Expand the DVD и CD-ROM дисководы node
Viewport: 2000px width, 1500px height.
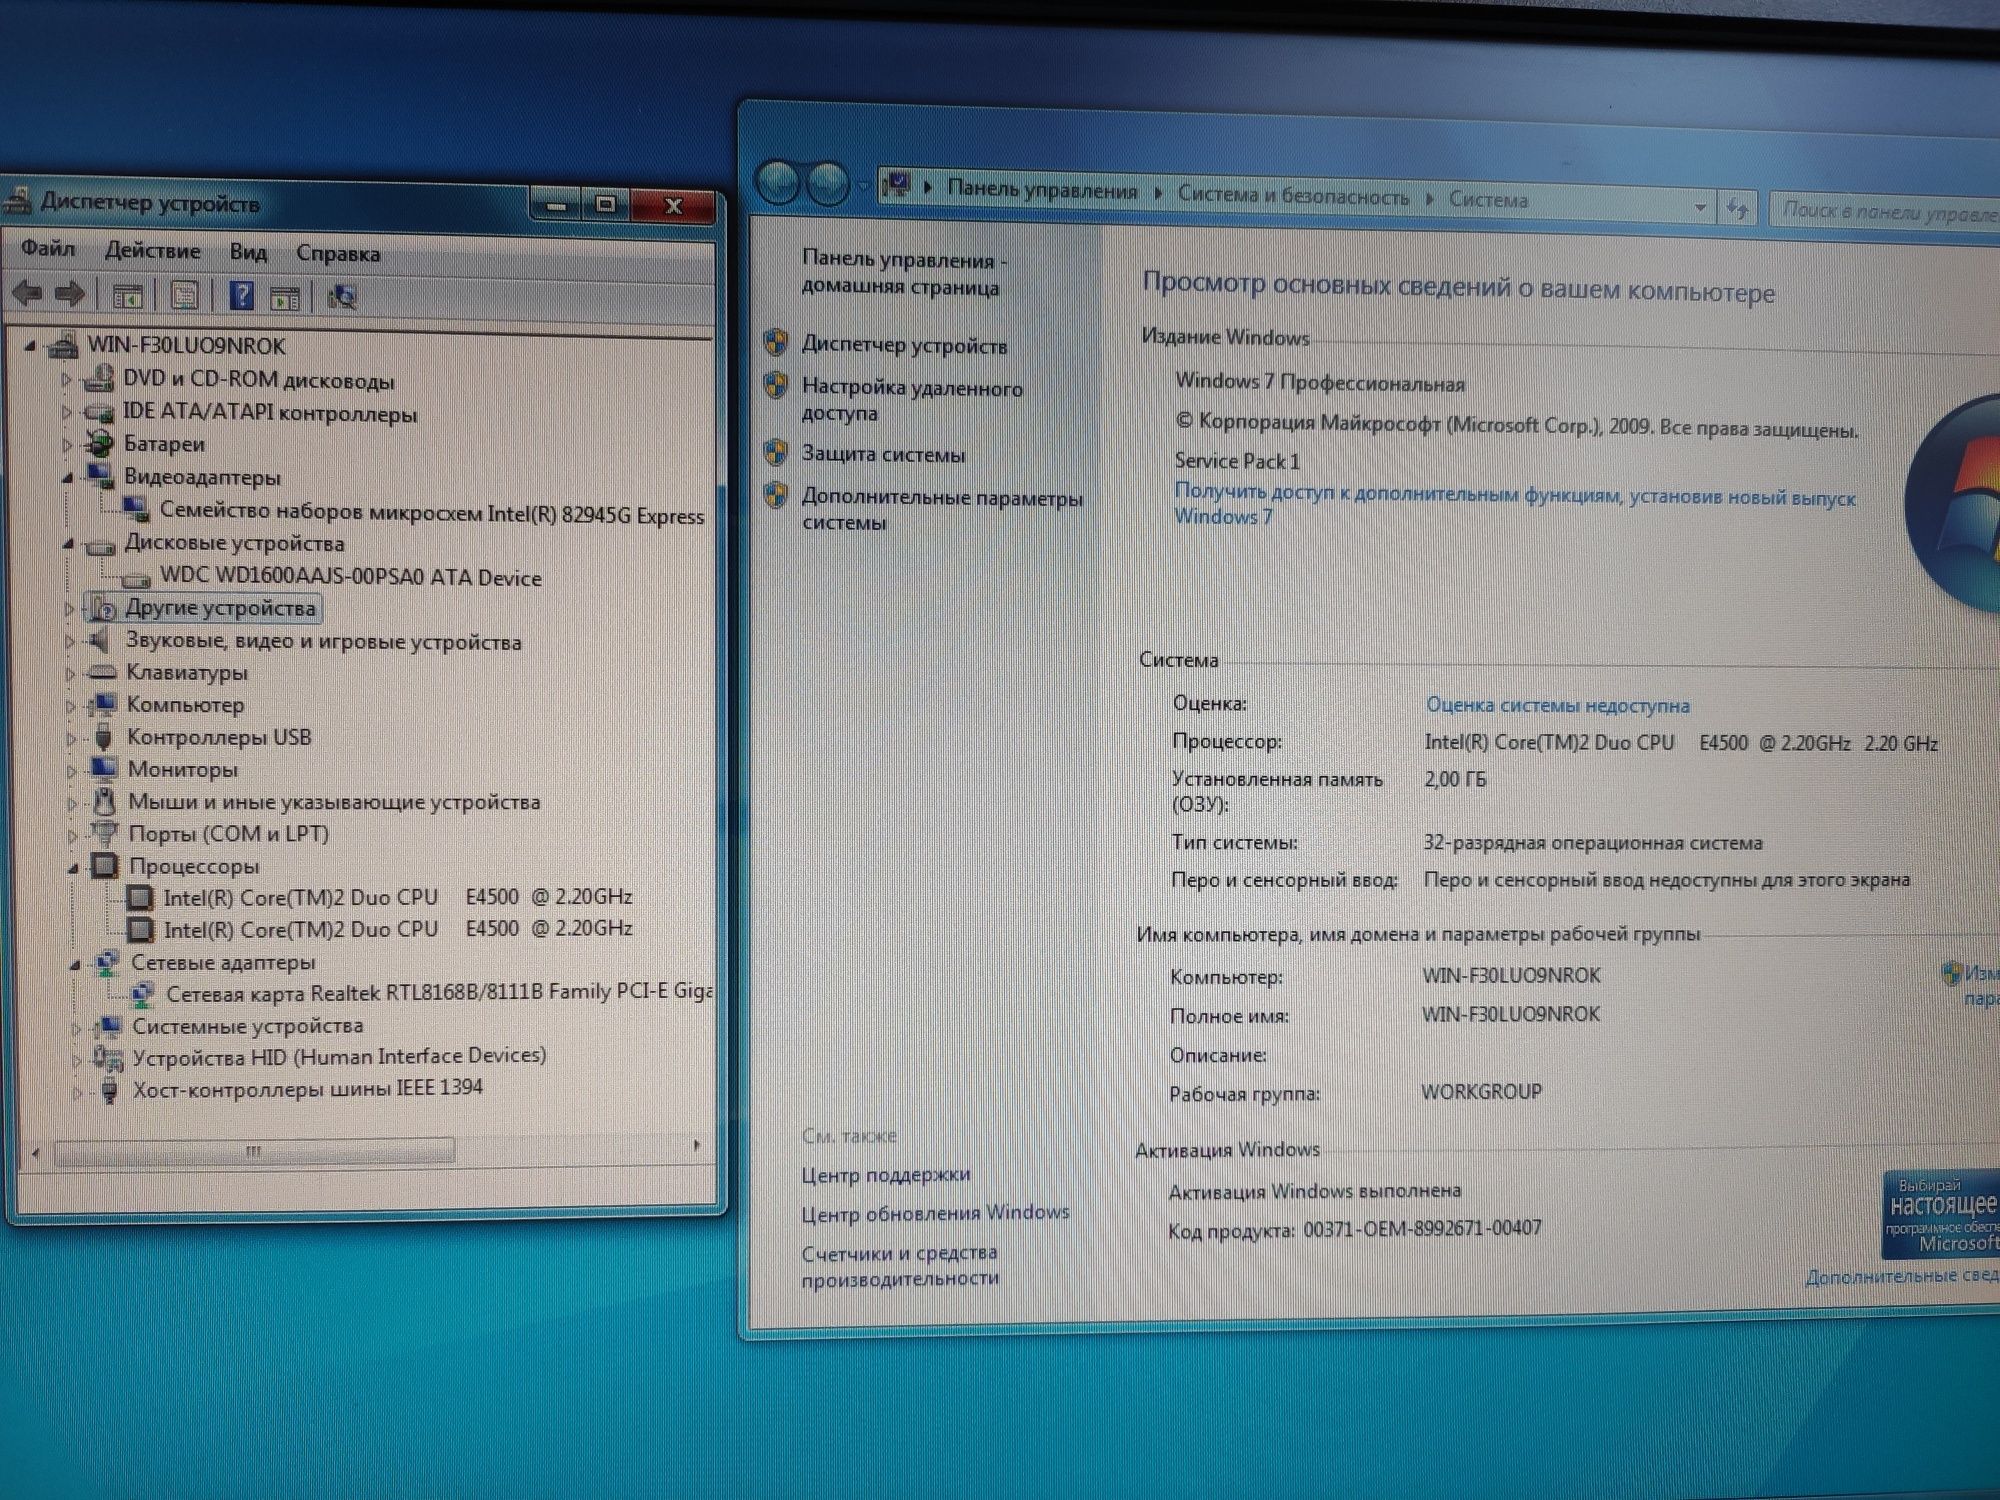pyautogui.click(x=66, y=380)
